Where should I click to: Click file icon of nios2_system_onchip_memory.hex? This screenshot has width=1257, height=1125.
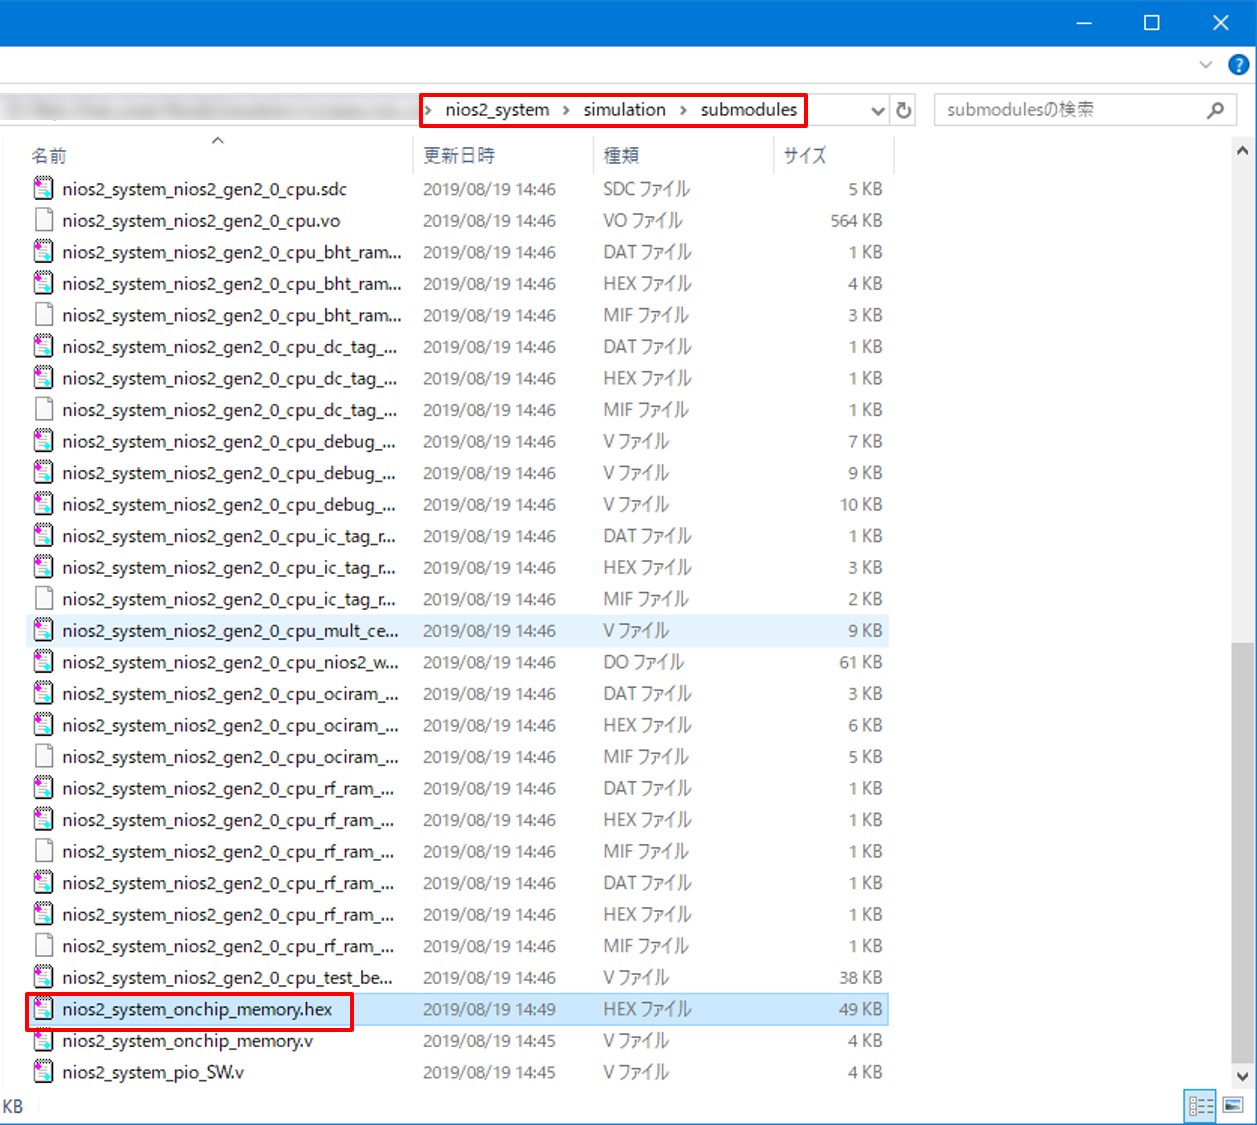point(43,1009)
